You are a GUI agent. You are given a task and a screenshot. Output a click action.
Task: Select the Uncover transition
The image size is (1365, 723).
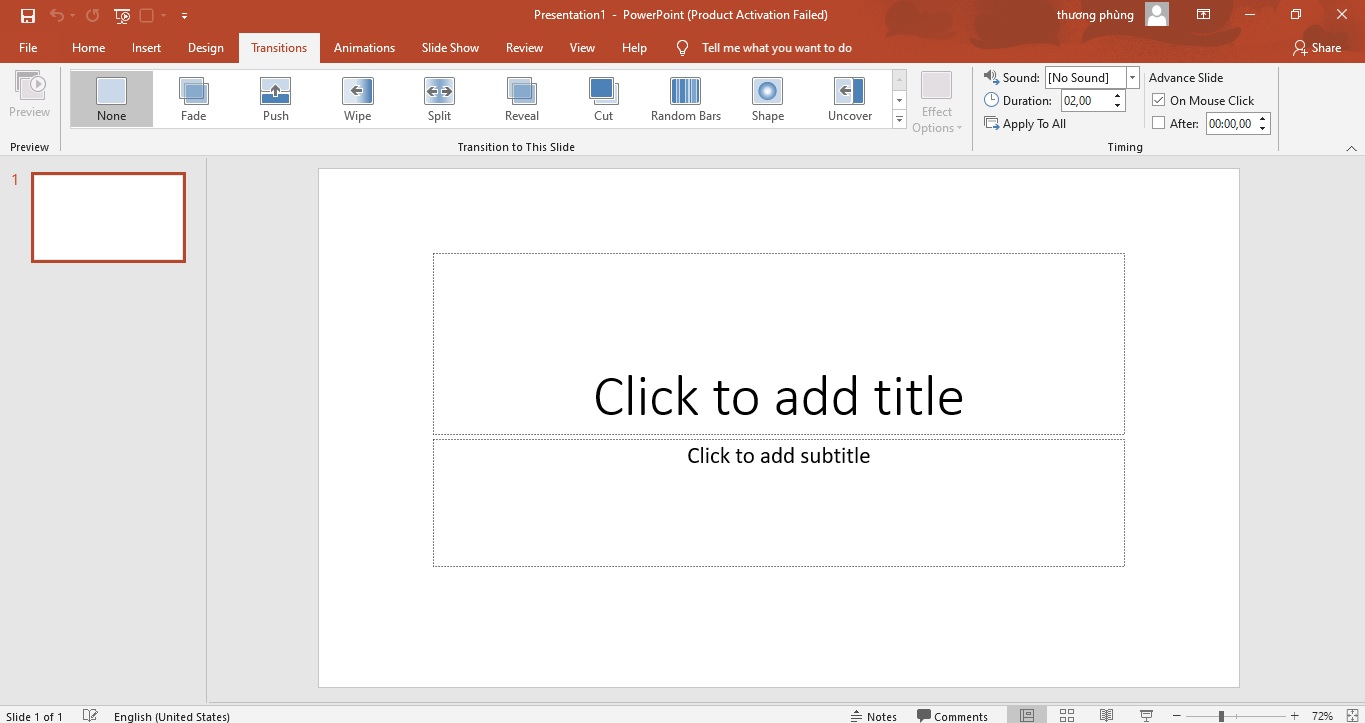point(849,97)
